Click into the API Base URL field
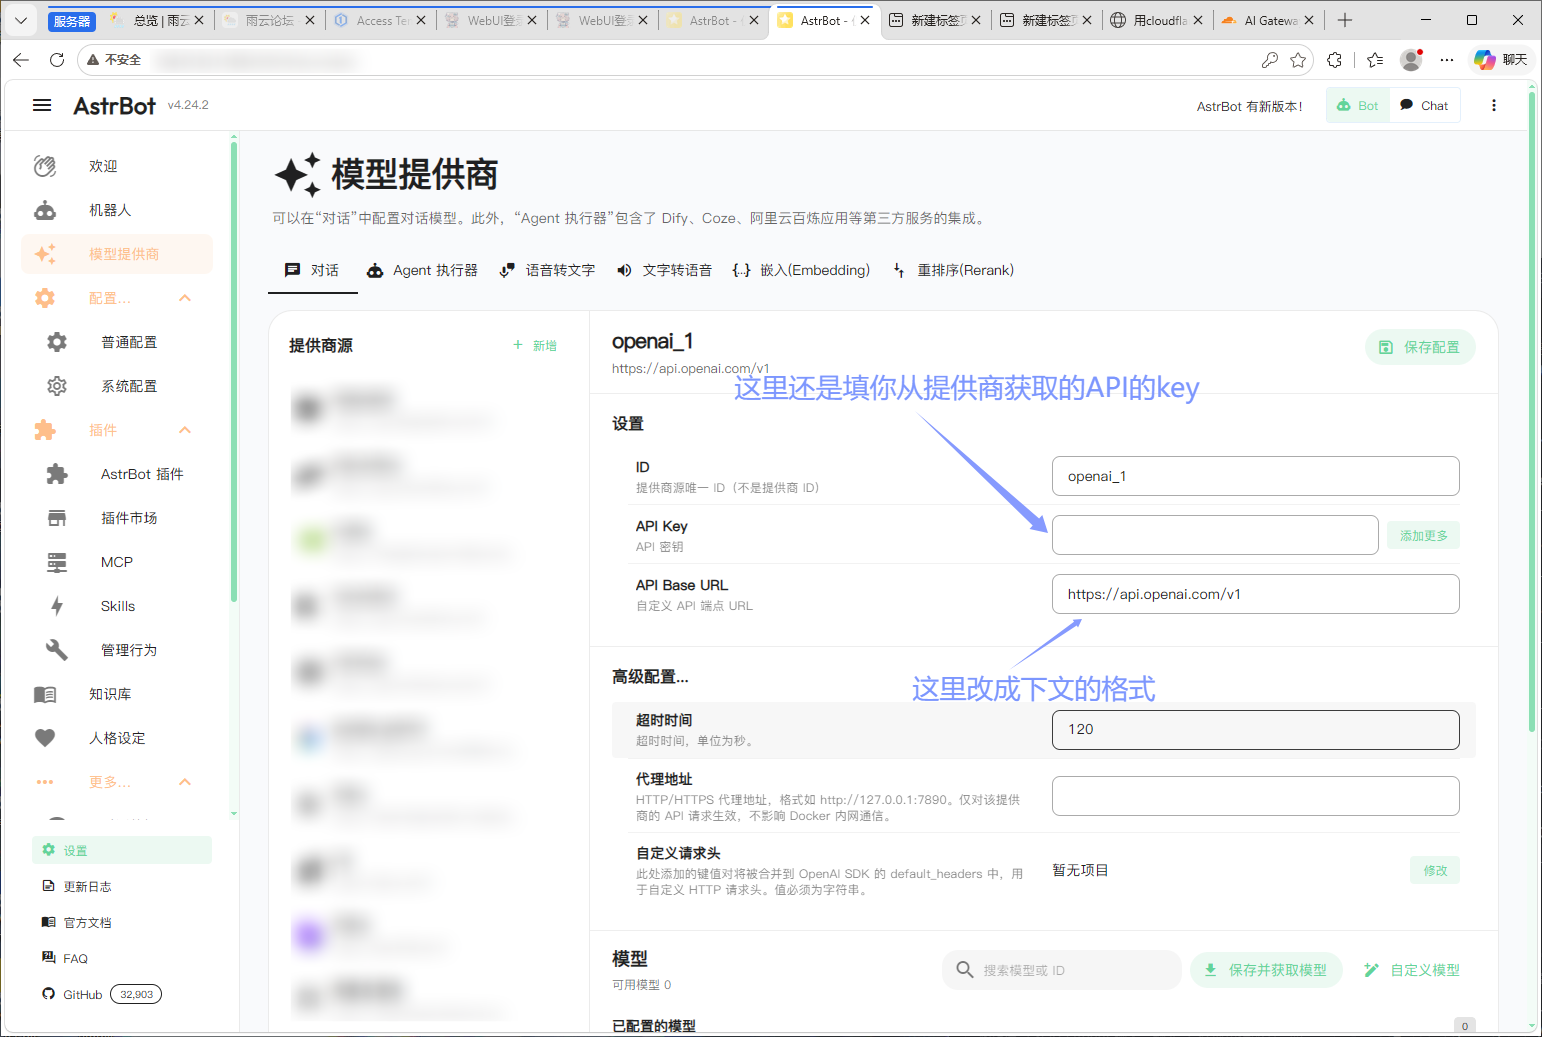The height and width of the screenshot is (1037, 1542). click(1255, 594)
